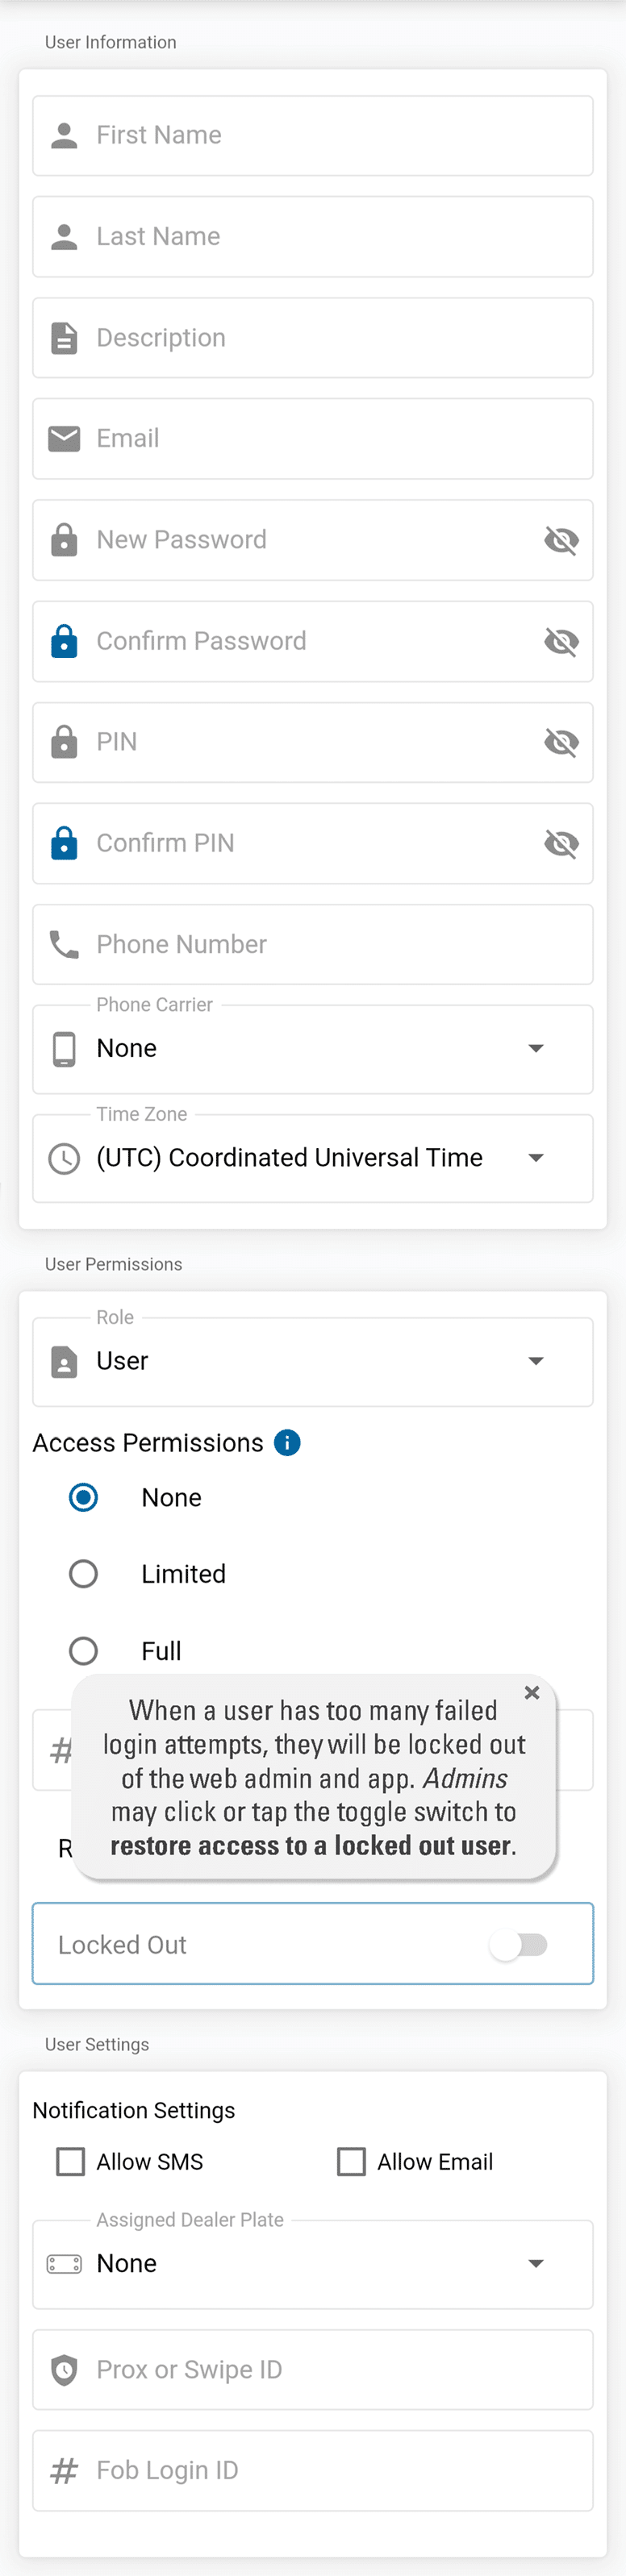Choose Full access permission
Screen dimensions: 626x2576
[x=83, y=1651]
